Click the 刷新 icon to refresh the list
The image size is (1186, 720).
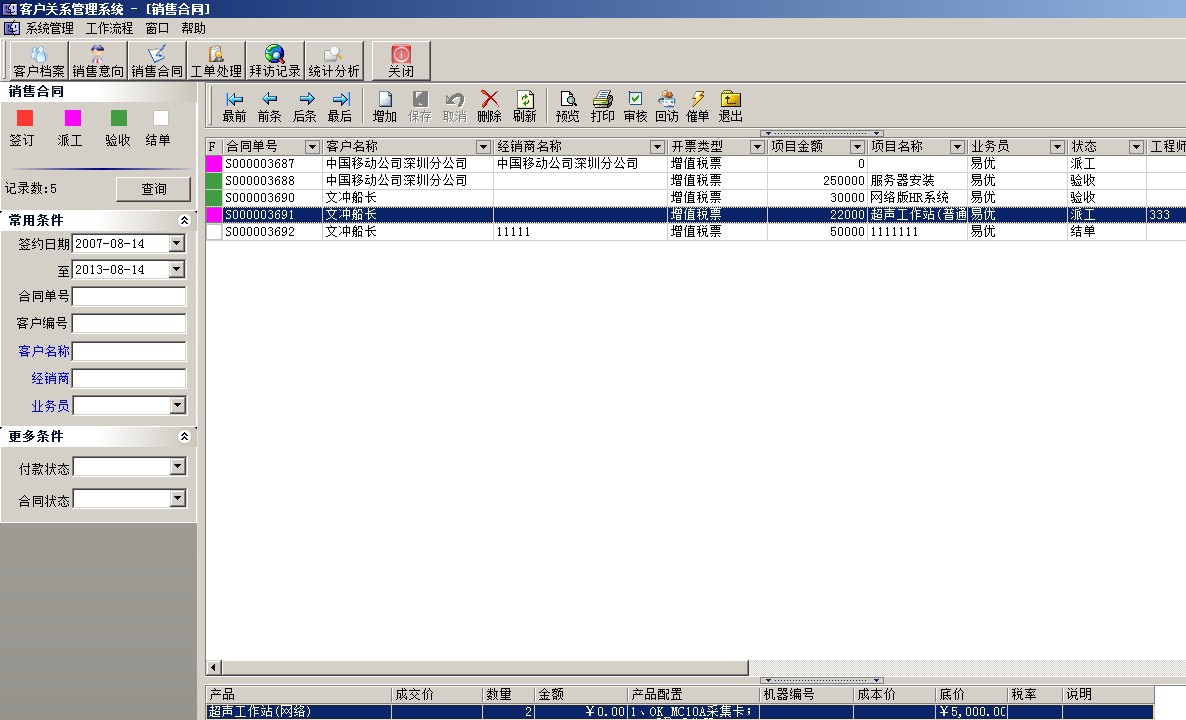[526, 105]
